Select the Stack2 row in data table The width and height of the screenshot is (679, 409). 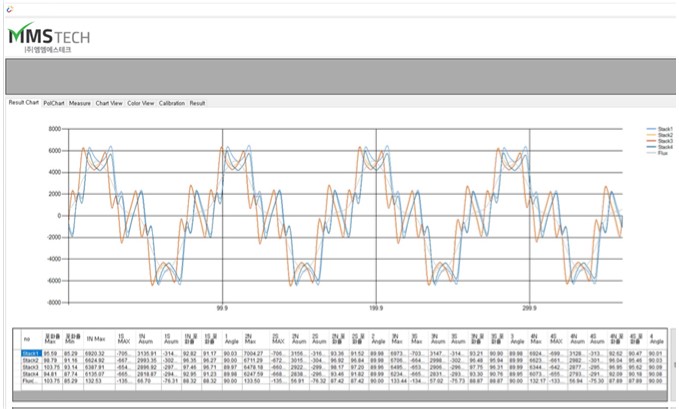click(31, 360)
